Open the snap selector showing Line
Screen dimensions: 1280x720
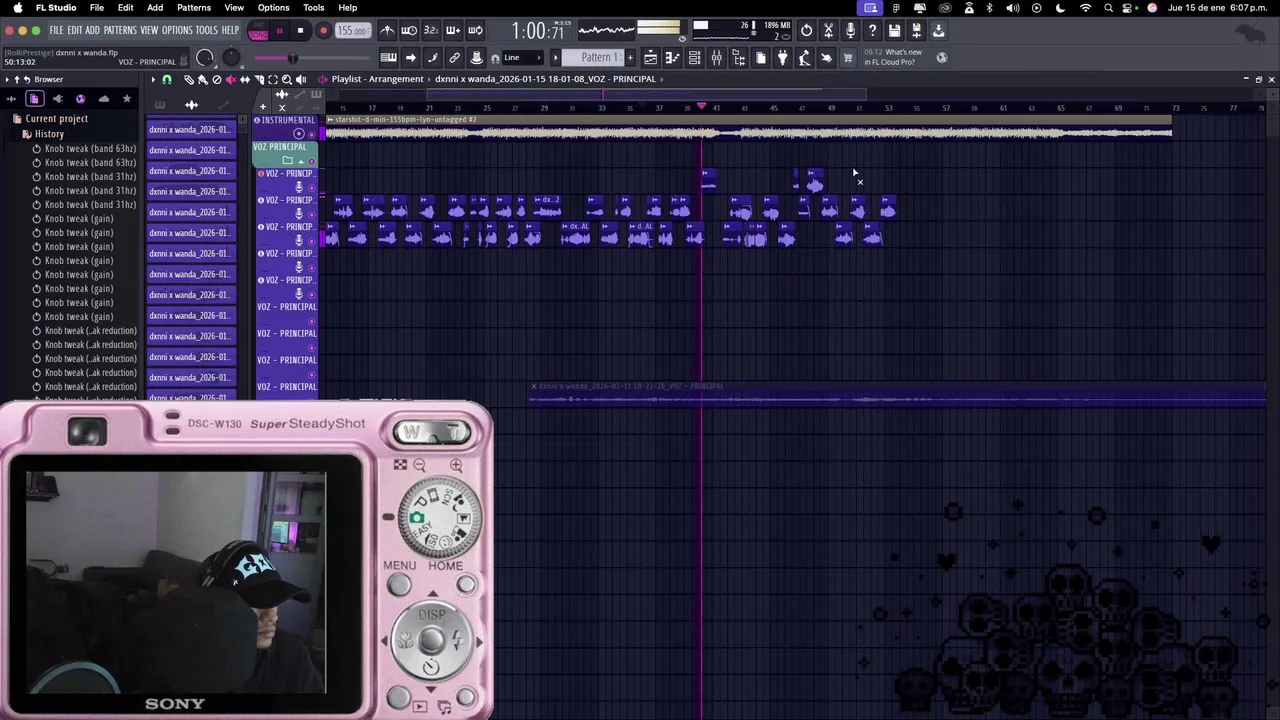tap(523, 58)
